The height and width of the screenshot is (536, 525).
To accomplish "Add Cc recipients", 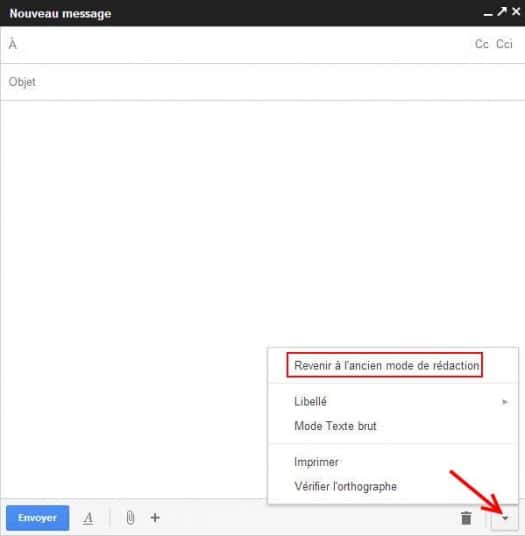I will click(482, 44).
